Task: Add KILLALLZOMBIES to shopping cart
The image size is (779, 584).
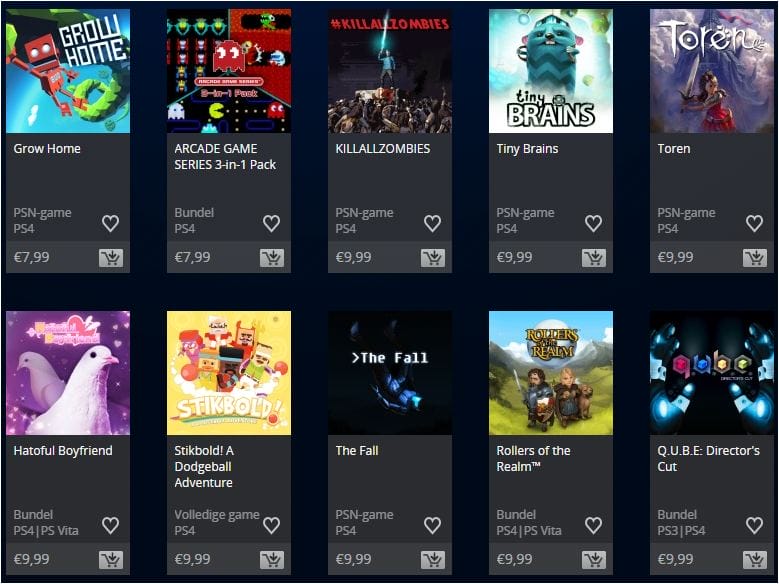Action: coord(433,257)
